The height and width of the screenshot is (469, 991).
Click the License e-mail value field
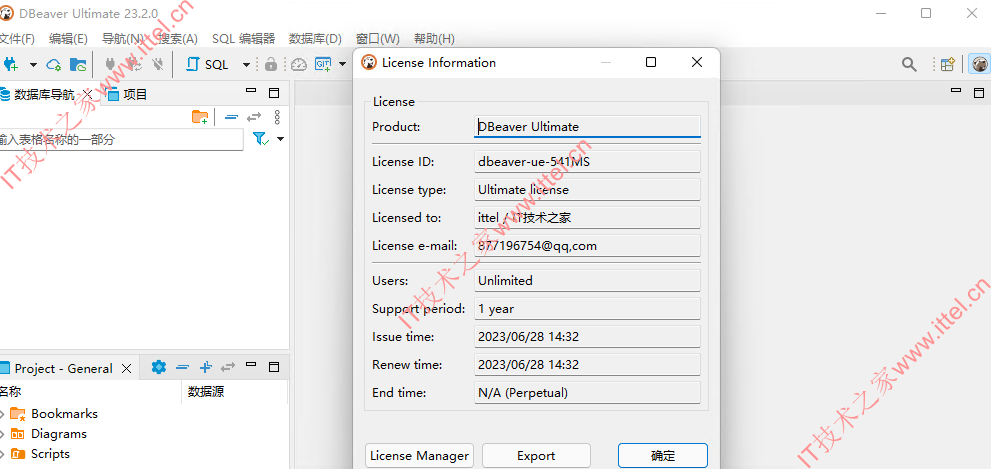pos(587,245)
